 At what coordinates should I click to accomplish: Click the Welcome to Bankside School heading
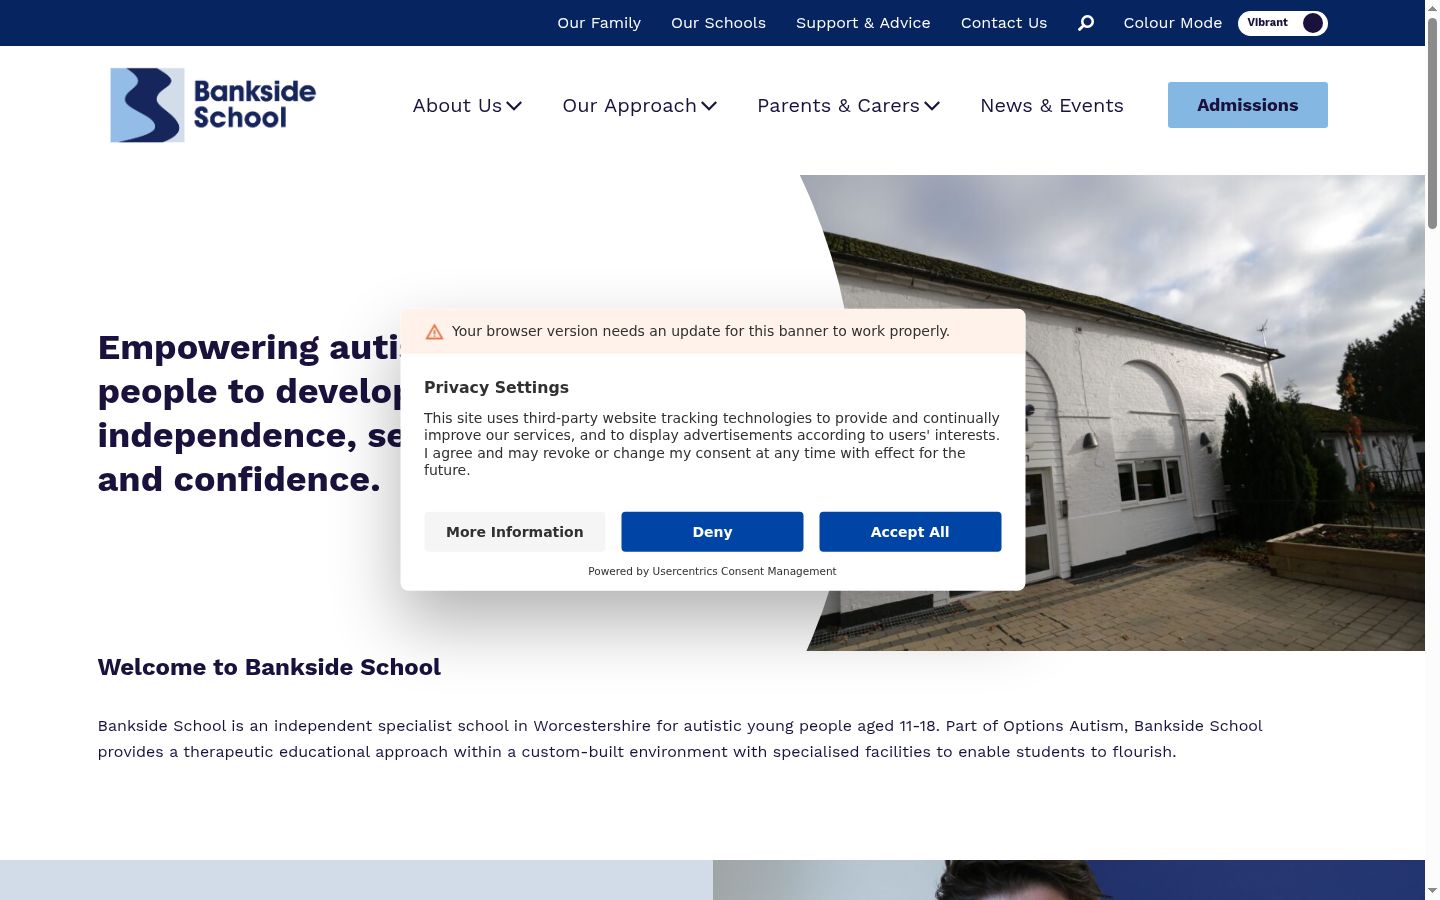coord(269,668)
